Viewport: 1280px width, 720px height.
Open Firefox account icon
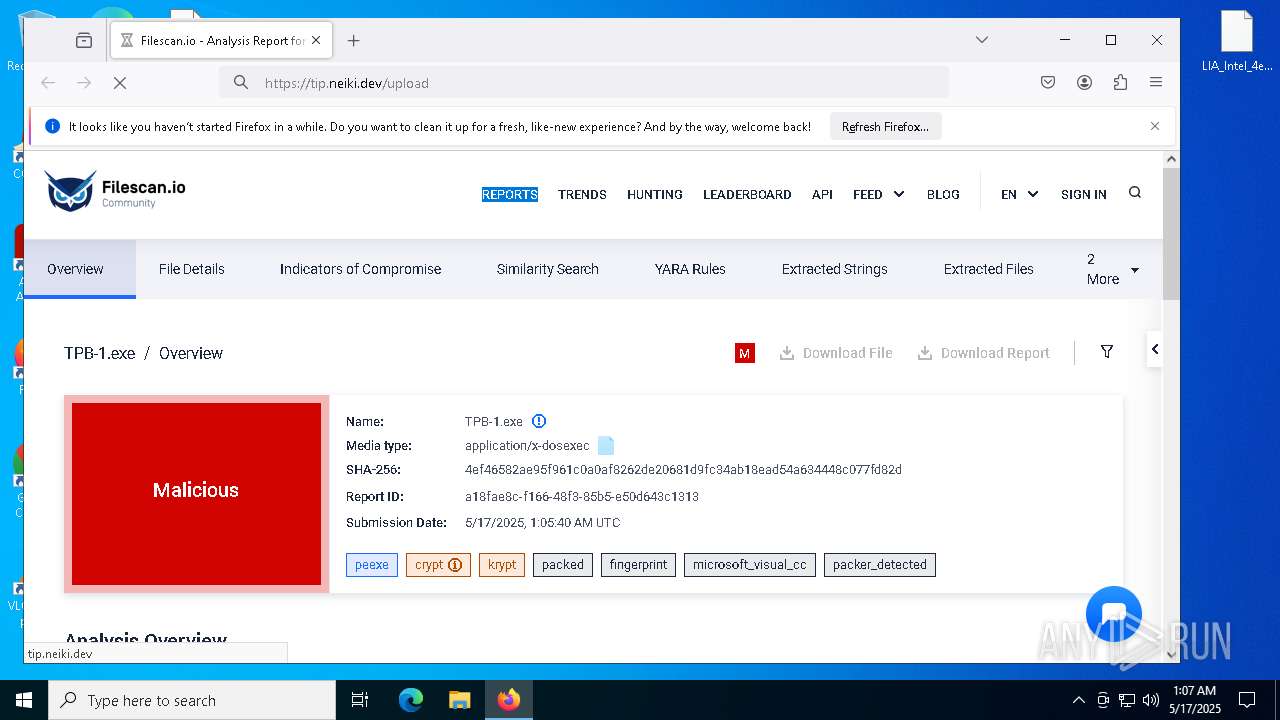[x=1084, y=83]
